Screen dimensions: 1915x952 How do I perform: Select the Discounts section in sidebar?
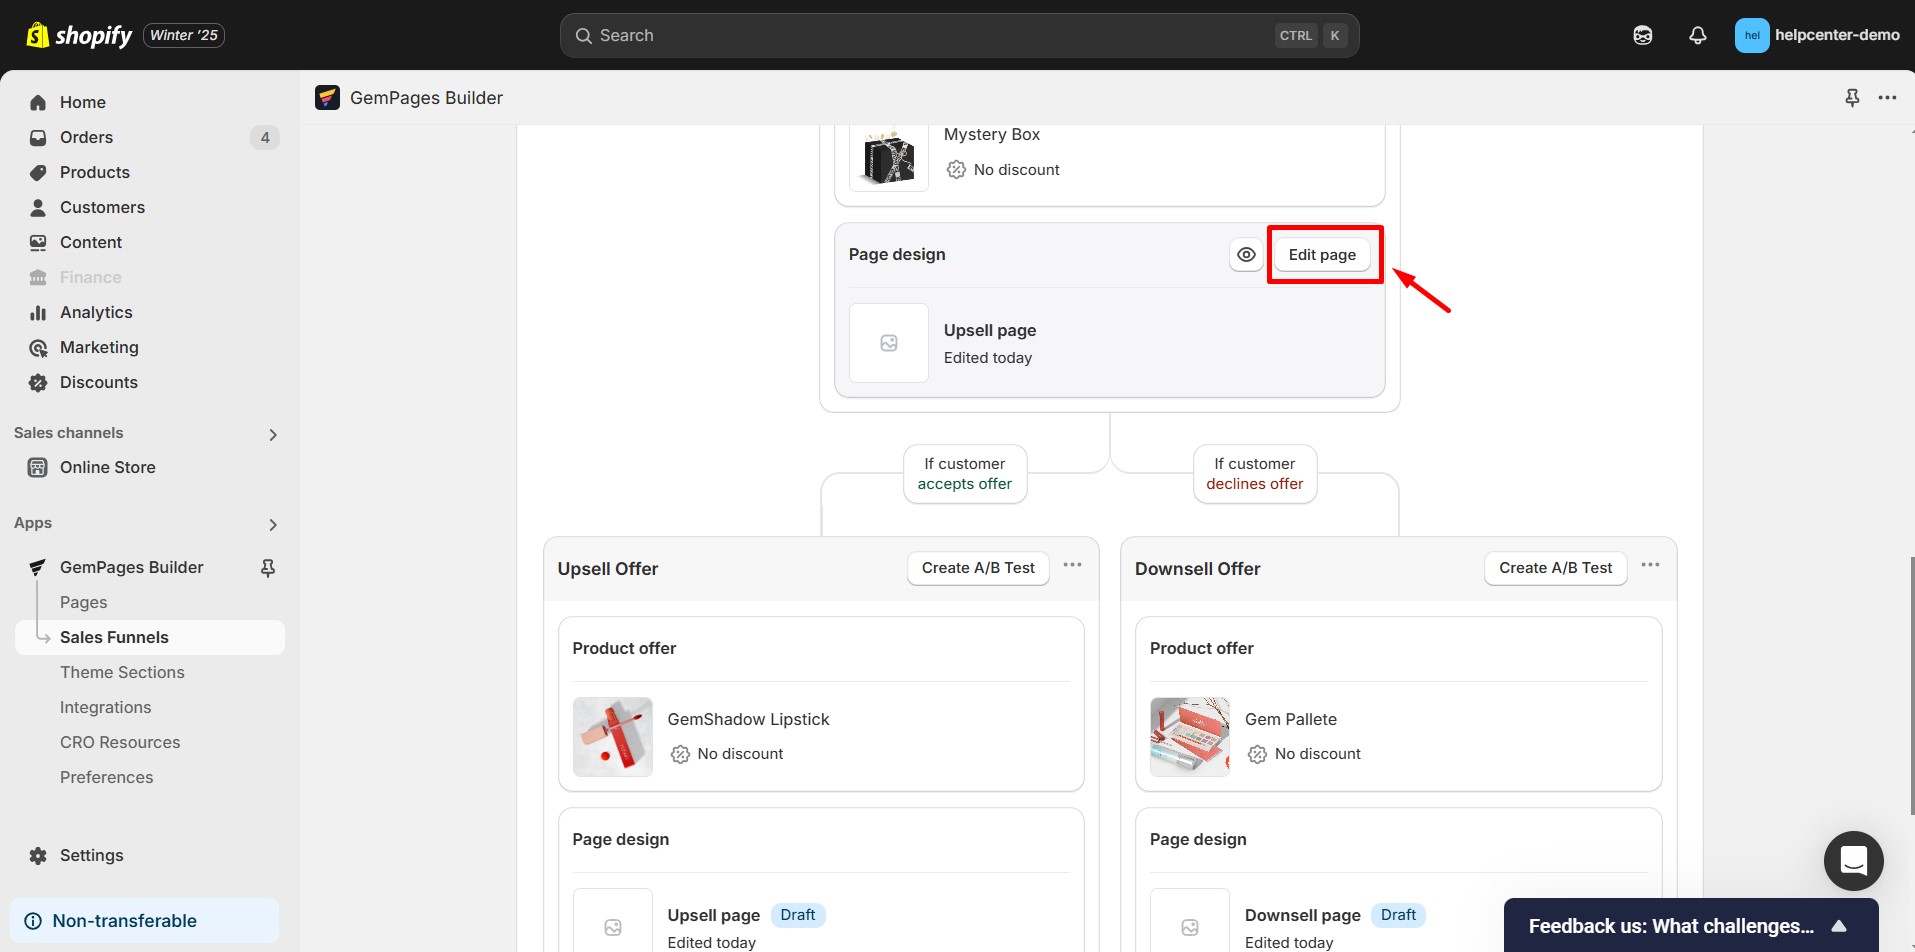98,382
